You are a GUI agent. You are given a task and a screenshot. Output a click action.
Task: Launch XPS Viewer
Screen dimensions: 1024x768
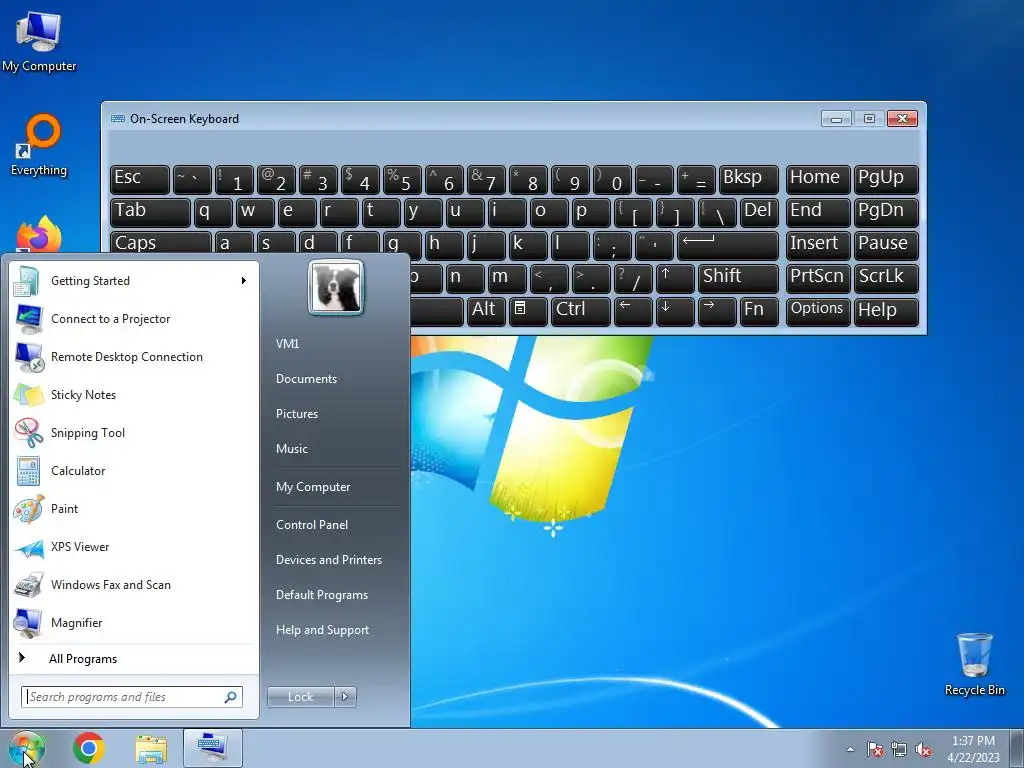[x=134, y=547]
